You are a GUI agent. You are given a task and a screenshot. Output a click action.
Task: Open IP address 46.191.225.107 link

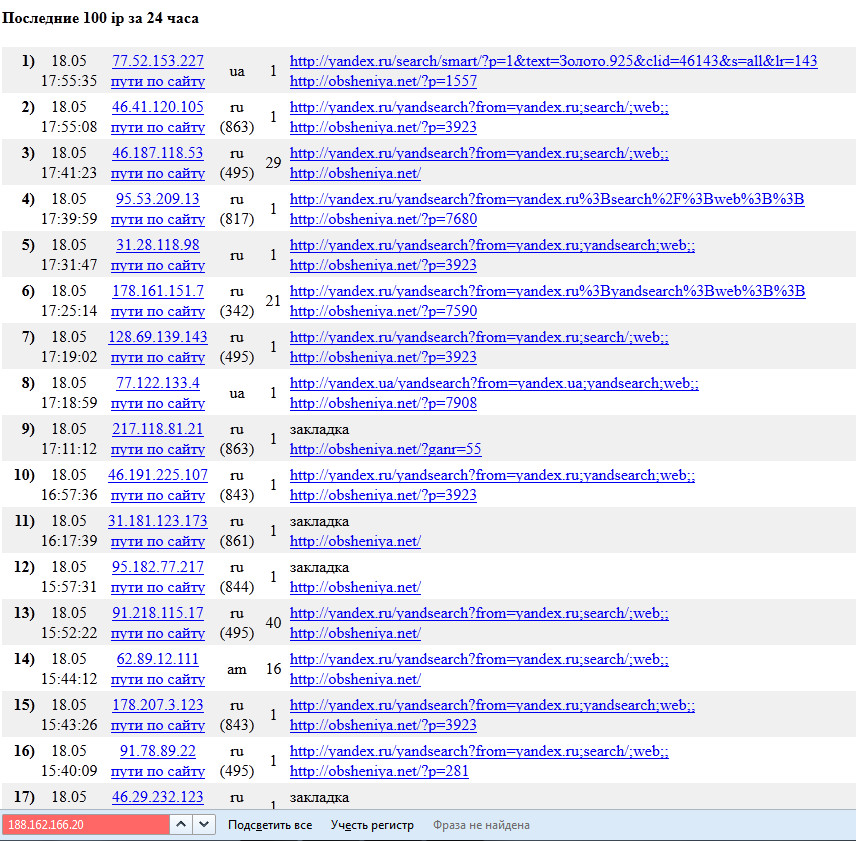click(158, 475)
